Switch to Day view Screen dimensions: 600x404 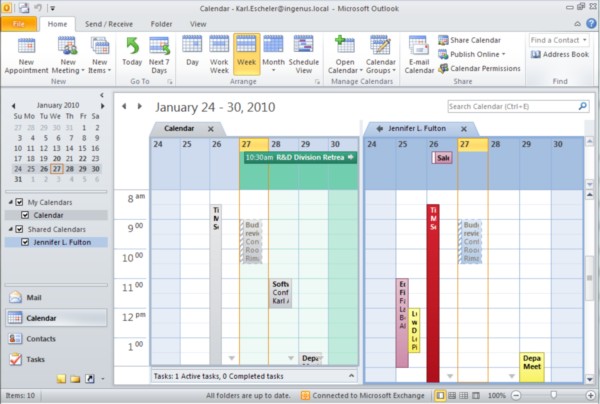click(192, 51)
